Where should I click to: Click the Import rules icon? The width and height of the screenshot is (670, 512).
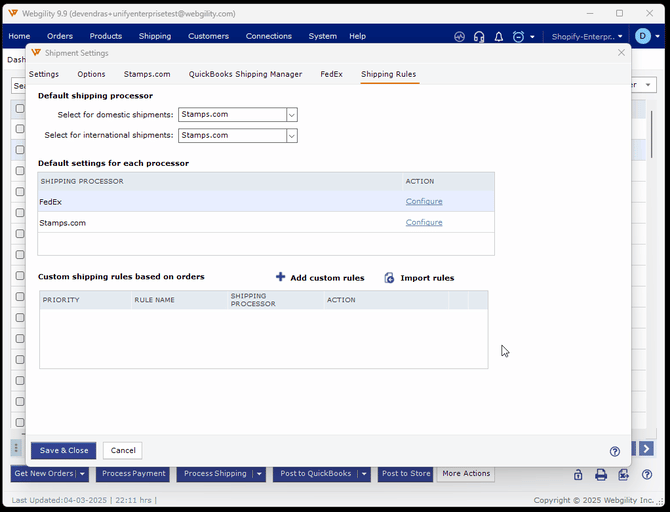point(389,278)
